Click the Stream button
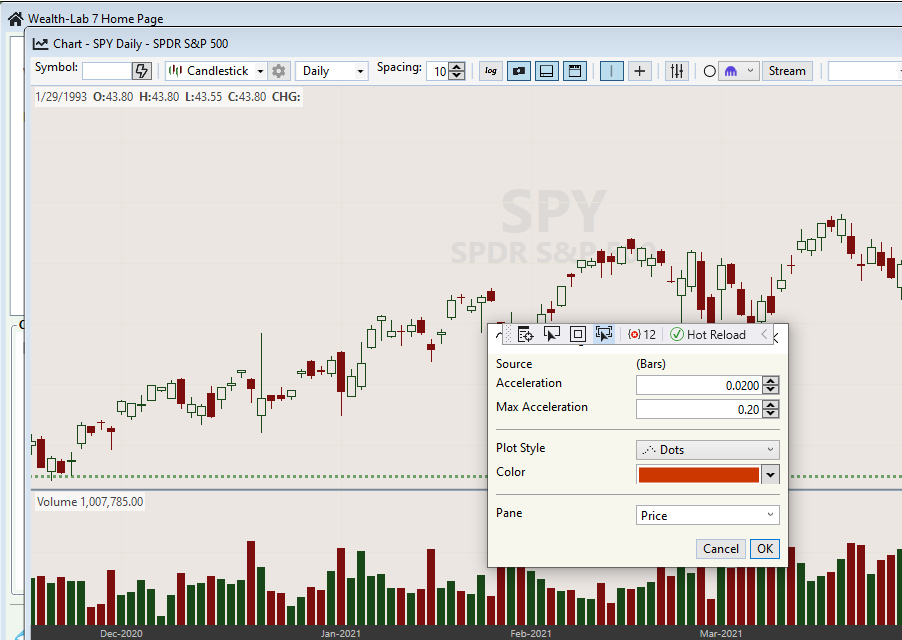 click(x=787, y=71)
